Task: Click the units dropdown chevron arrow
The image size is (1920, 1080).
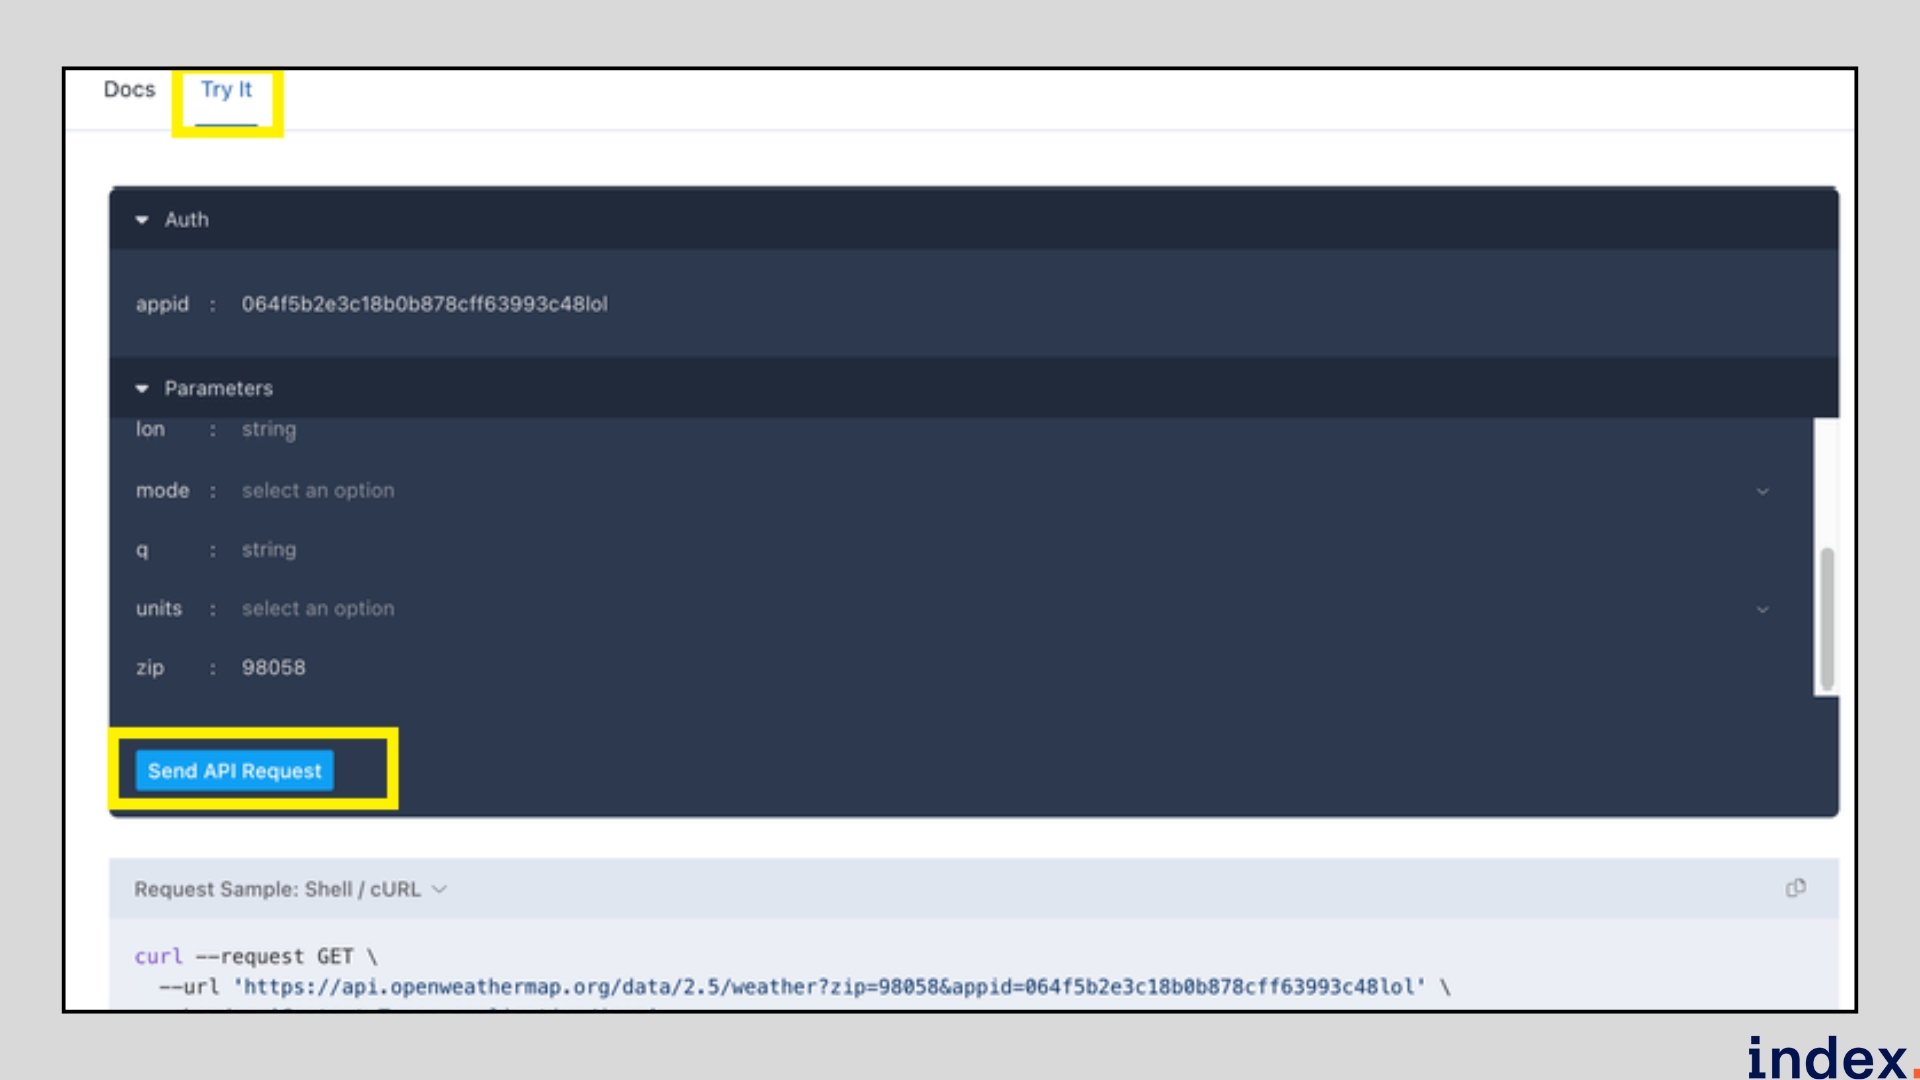Action: [x=1762, y=609]
